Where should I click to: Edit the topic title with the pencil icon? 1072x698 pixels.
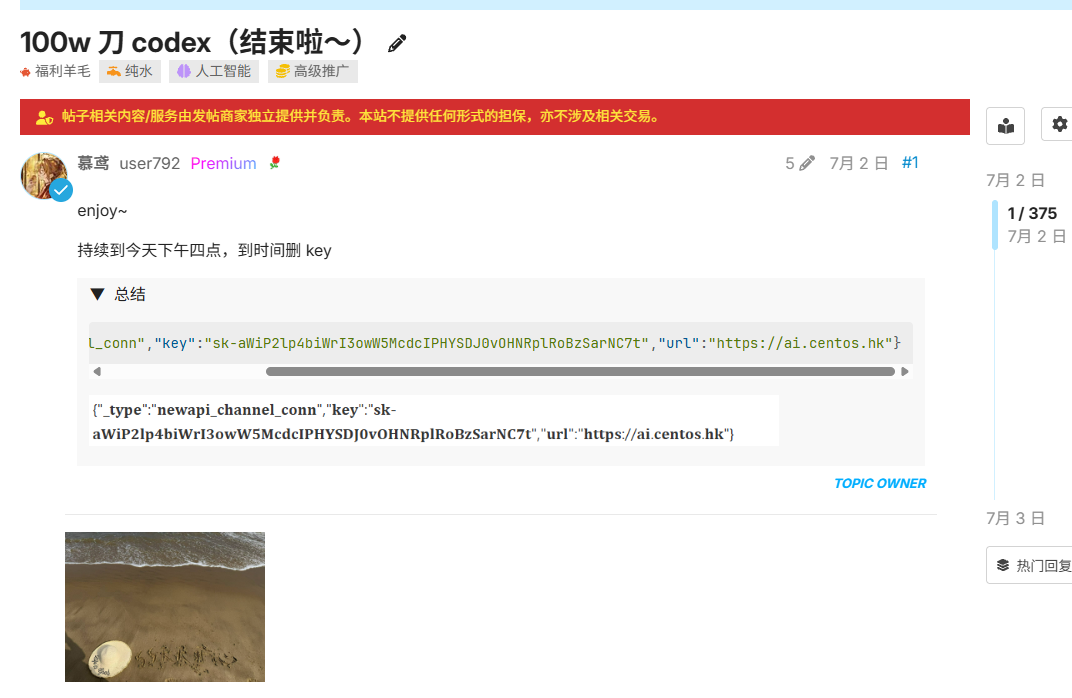click(397, 44)
